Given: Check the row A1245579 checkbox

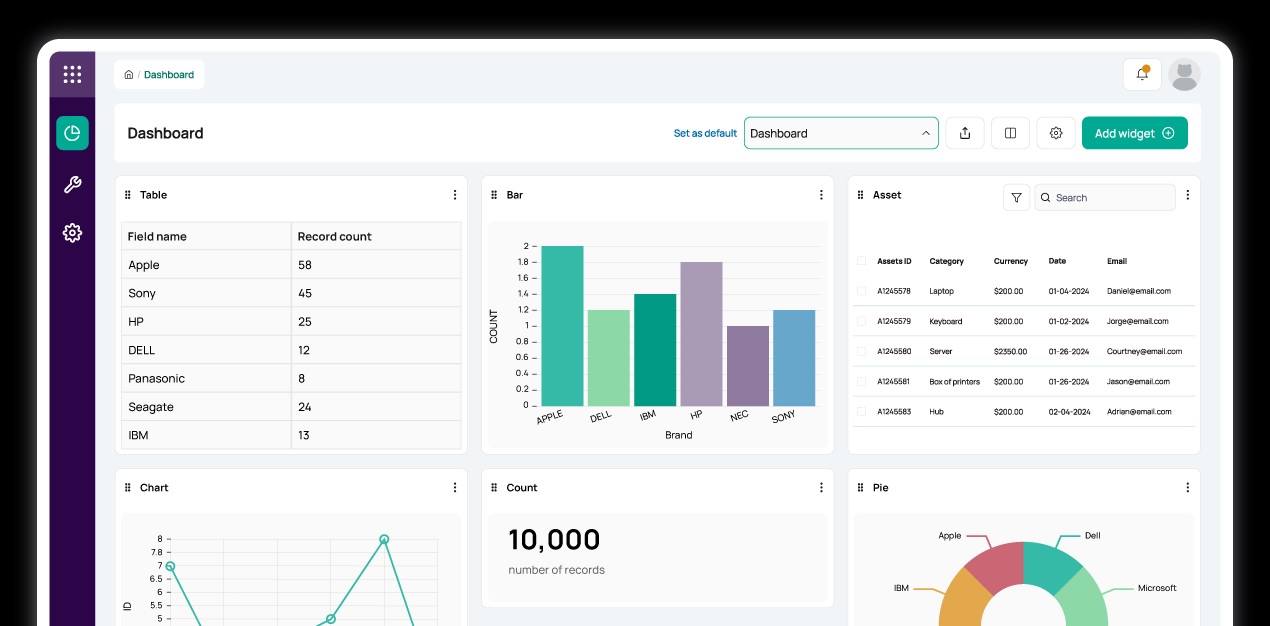Looking at the screenshot, I should click(862, 321).
